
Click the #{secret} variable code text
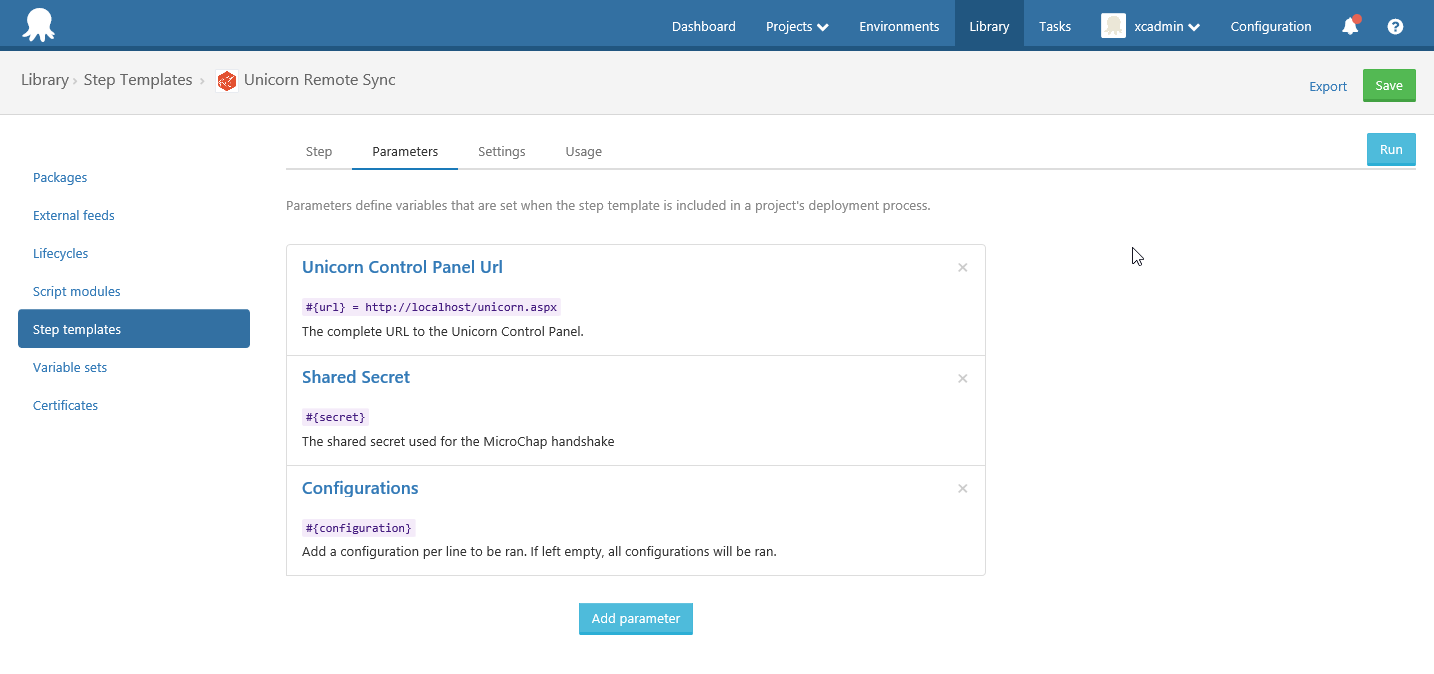click(336, 417)
